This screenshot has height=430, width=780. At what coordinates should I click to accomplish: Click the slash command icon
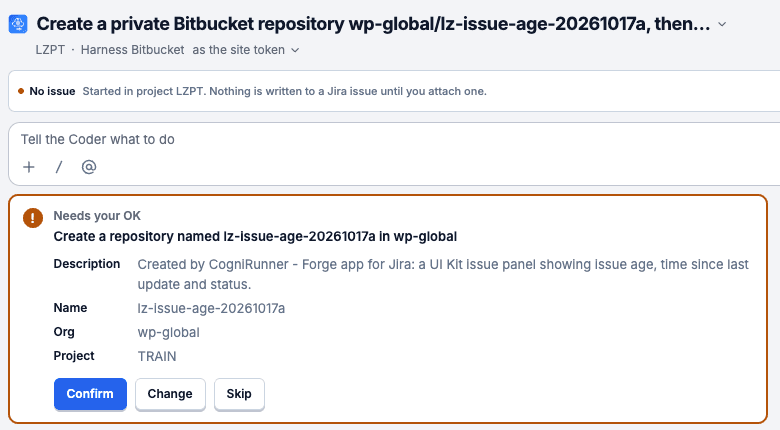[x=59, y=167]
